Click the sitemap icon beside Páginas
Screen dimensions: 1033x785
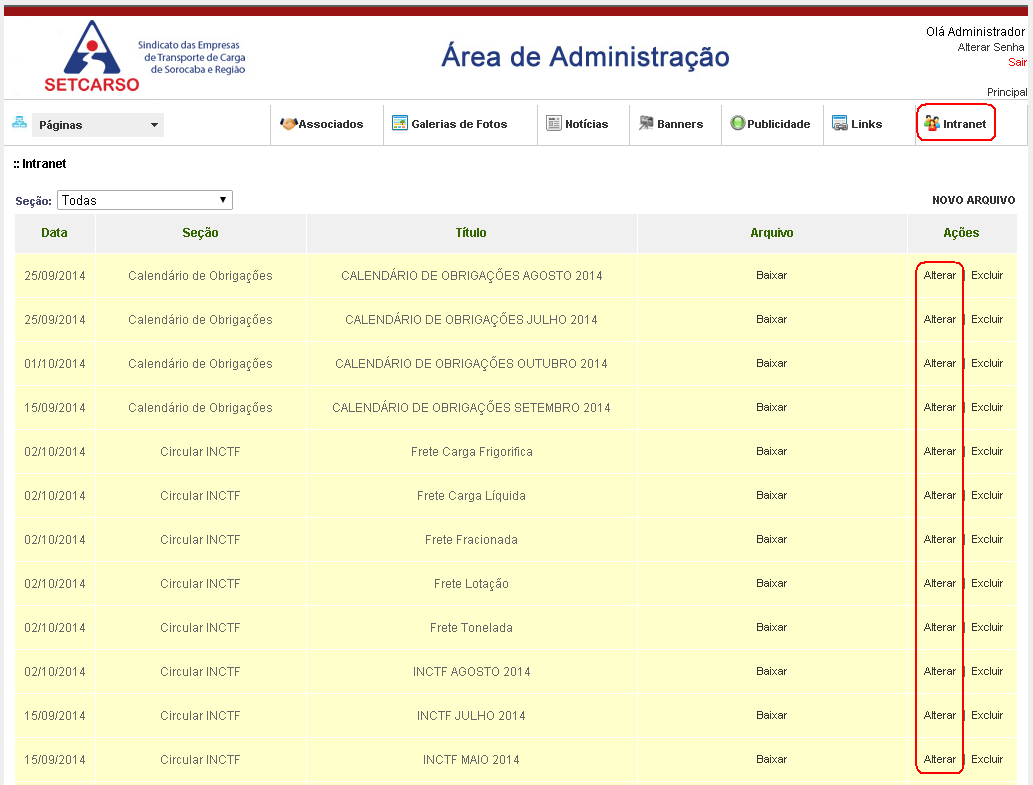[x=20, y=122]
